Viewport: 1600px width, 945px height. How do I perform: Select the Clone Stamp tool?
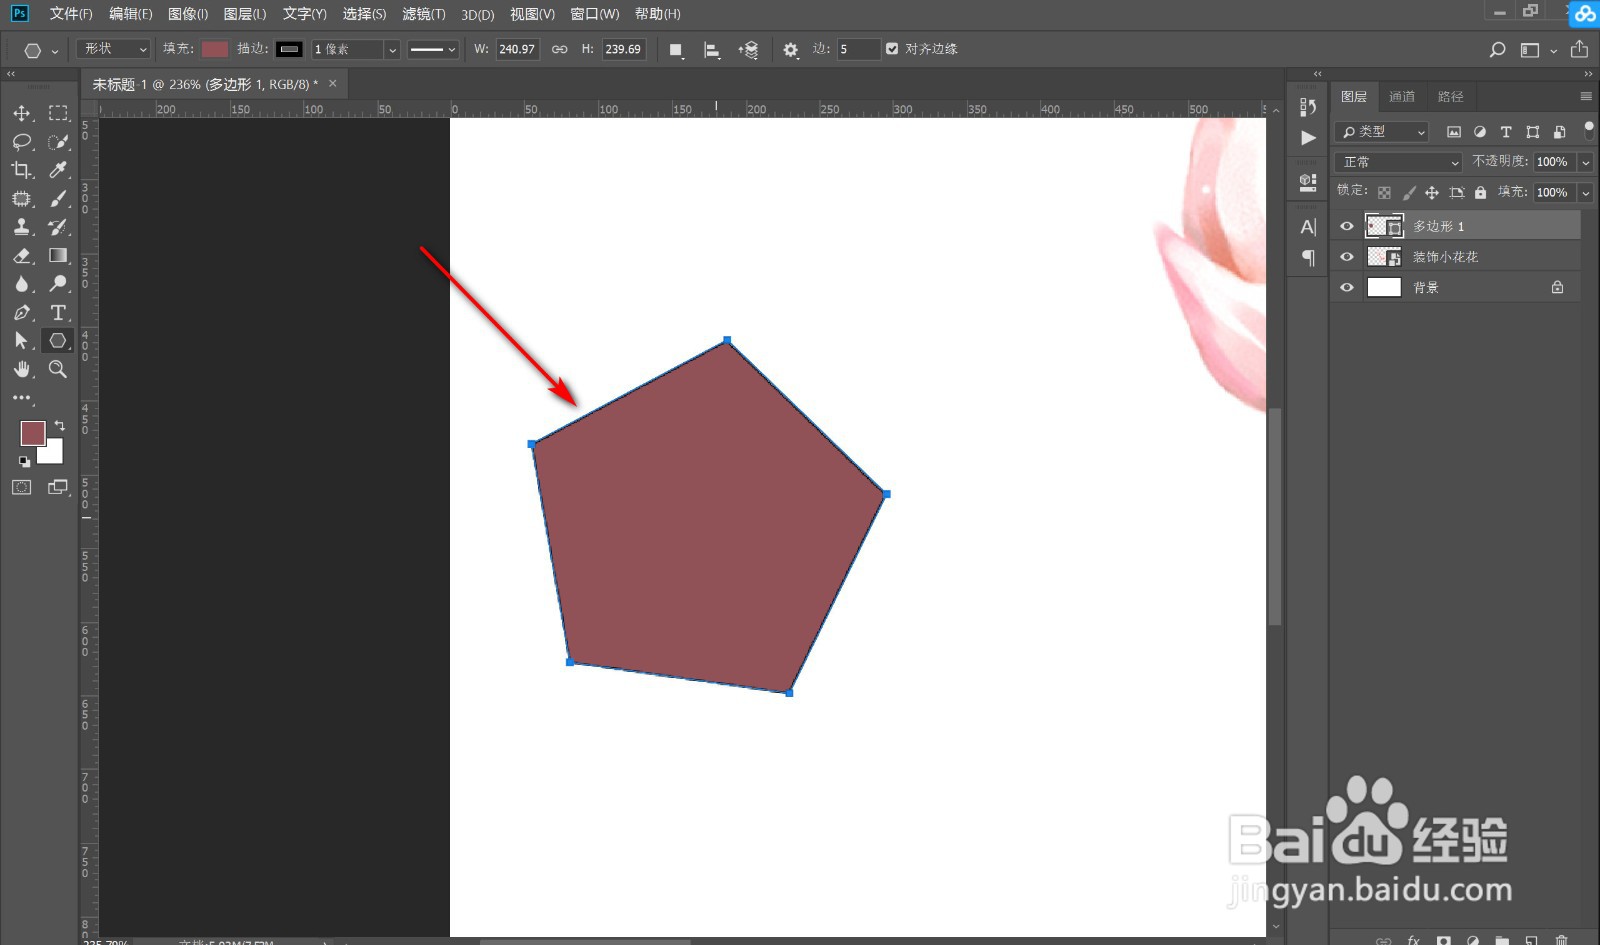click(x=22, y=227)
